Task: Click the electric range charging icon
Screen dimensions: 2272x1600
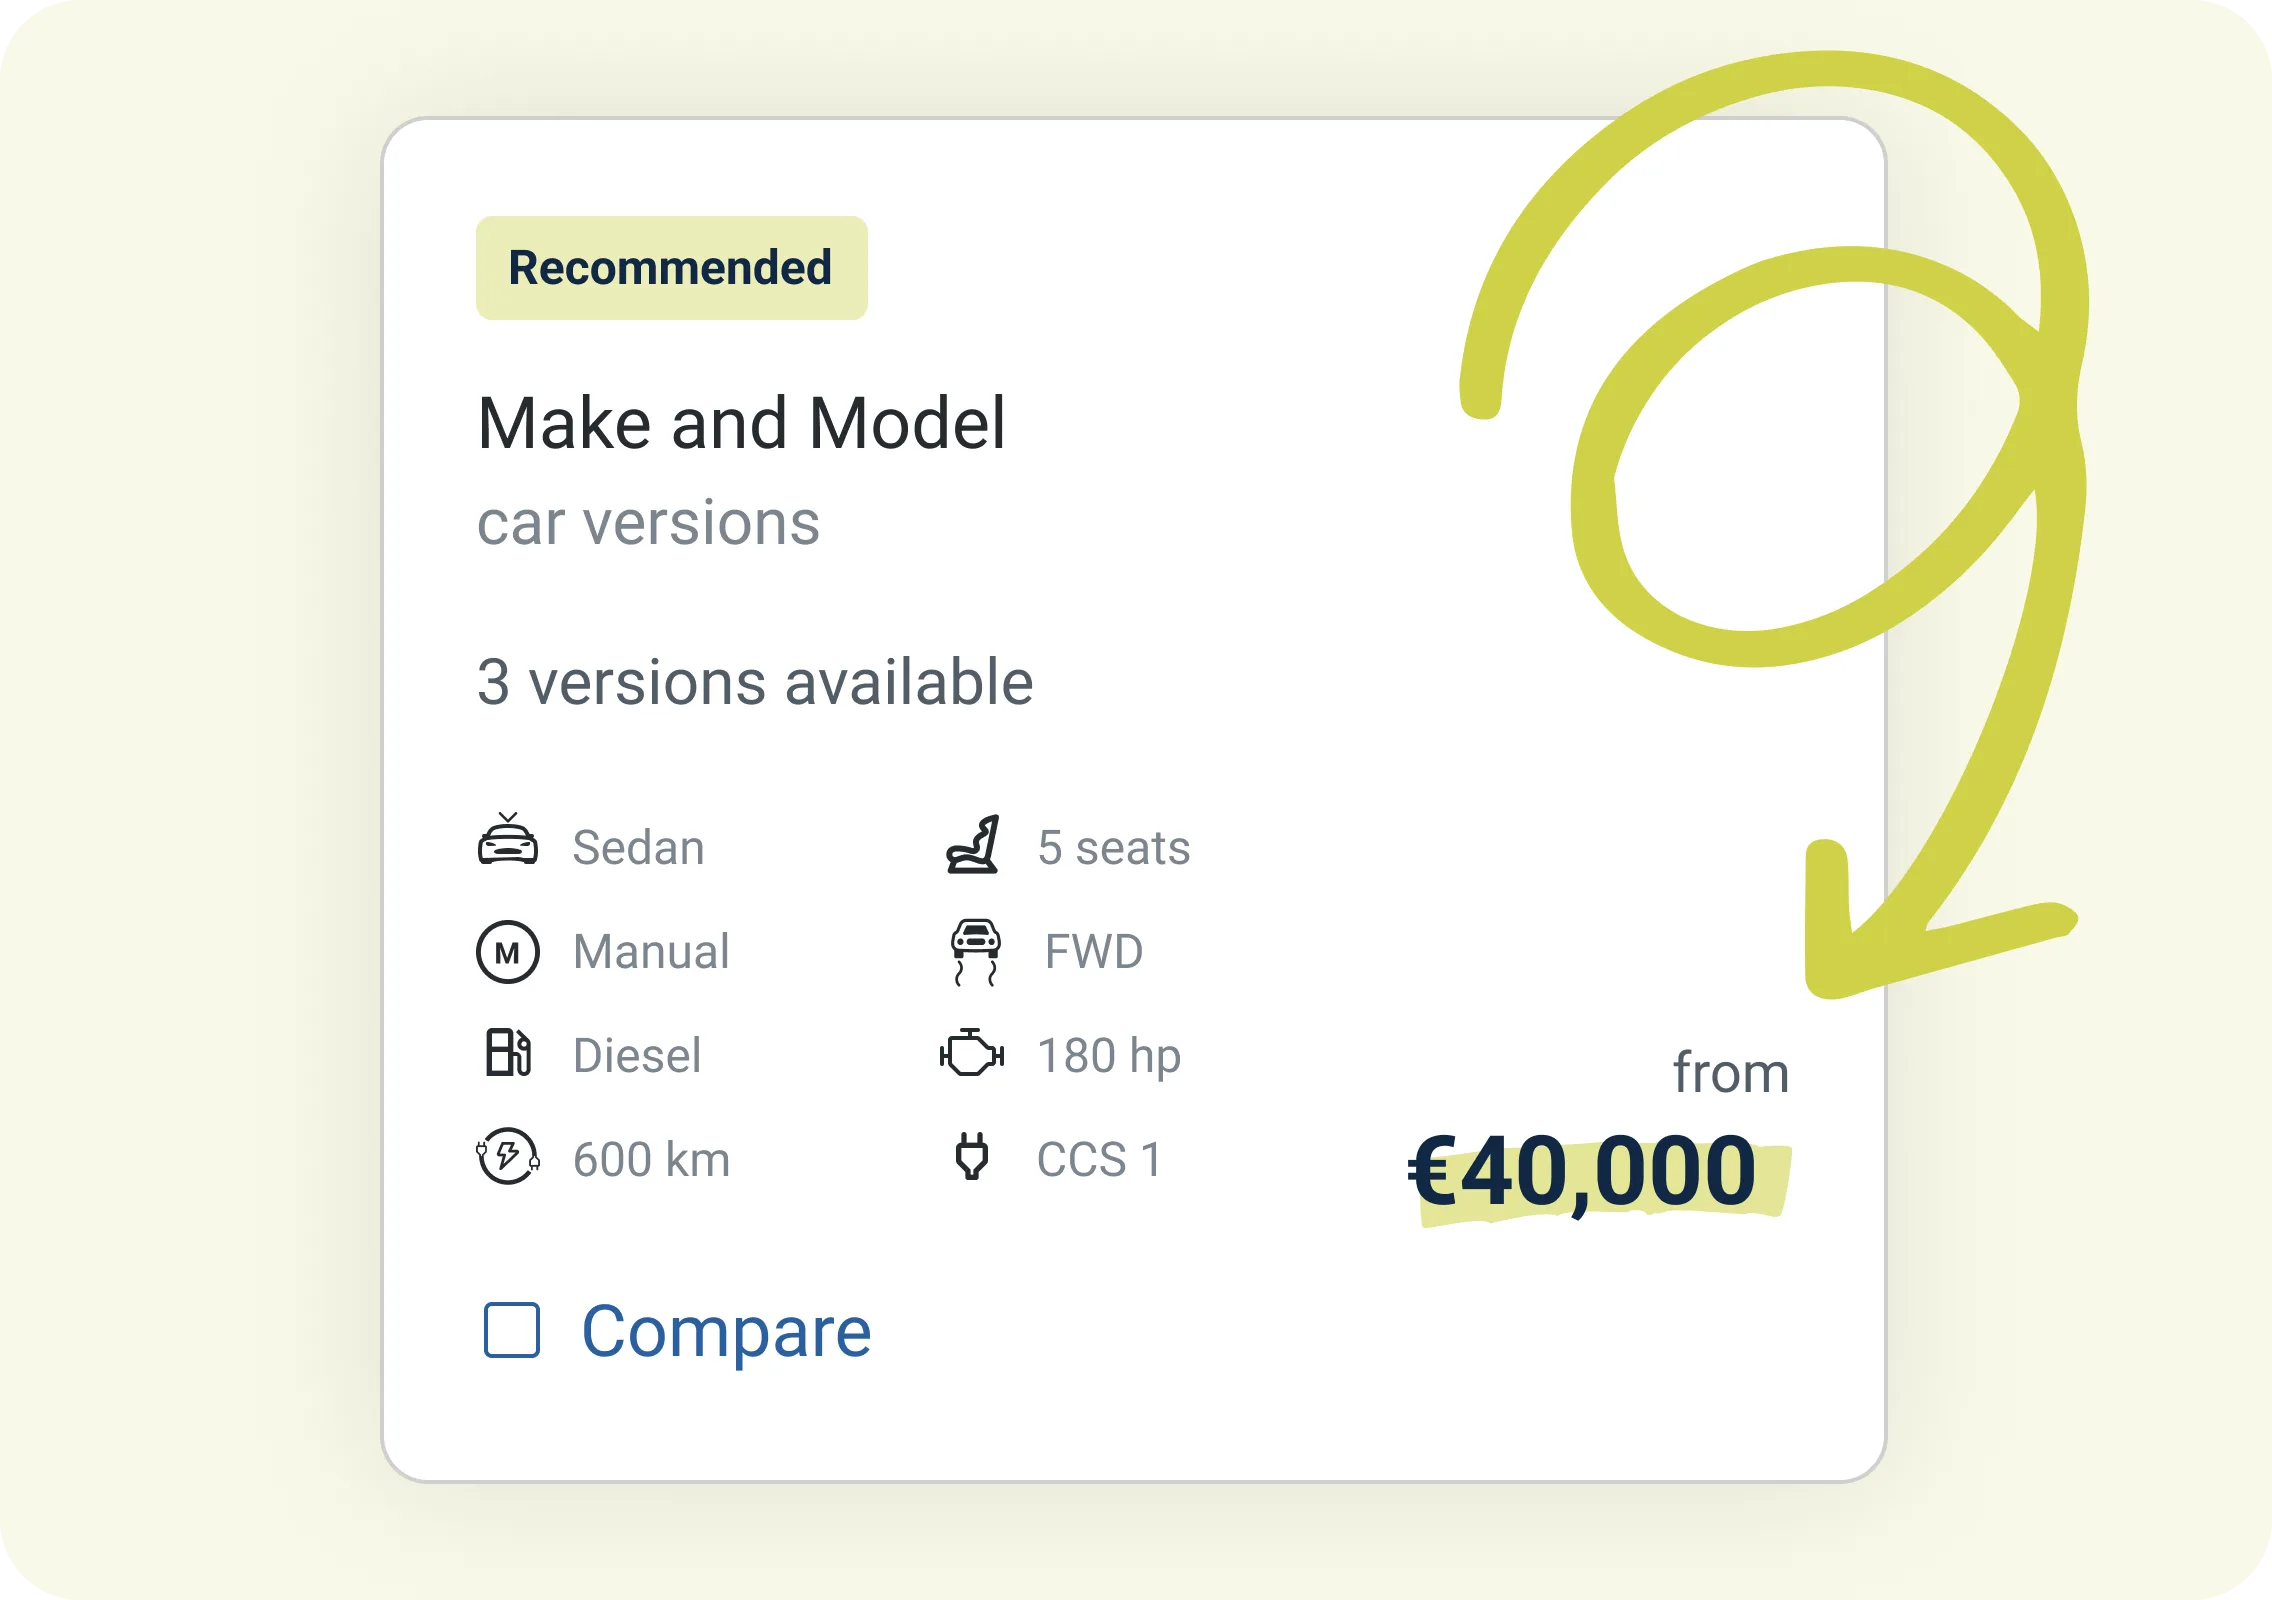Action: [x=508, y=1156]
